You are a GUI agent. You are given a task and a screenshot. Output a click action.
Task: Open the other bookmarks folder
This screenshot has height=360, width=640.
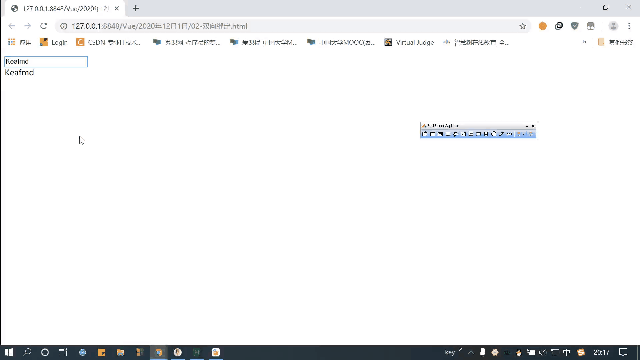pyautogui.click(x=615, y=42)
